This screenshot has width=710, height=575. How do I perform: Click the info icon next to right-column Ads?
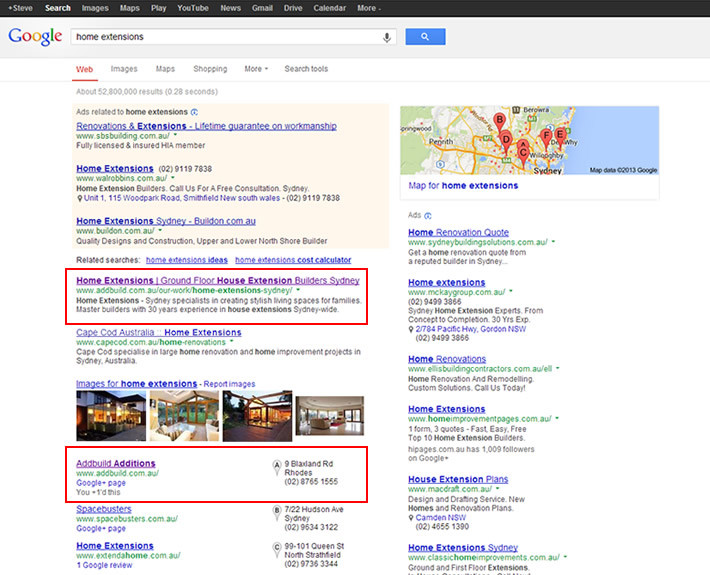428,215
